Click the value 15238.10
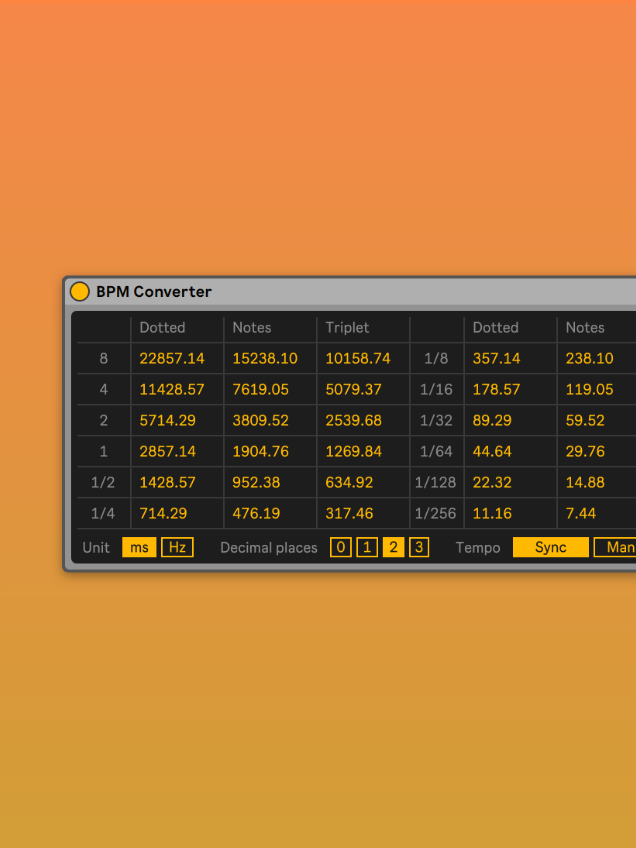 tap(265, 359)
